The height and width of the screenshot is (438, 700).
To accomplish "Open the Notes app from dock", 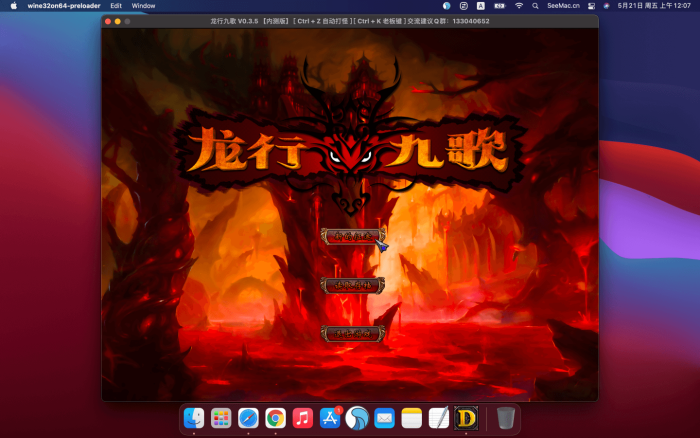I will tap(411, 418).
